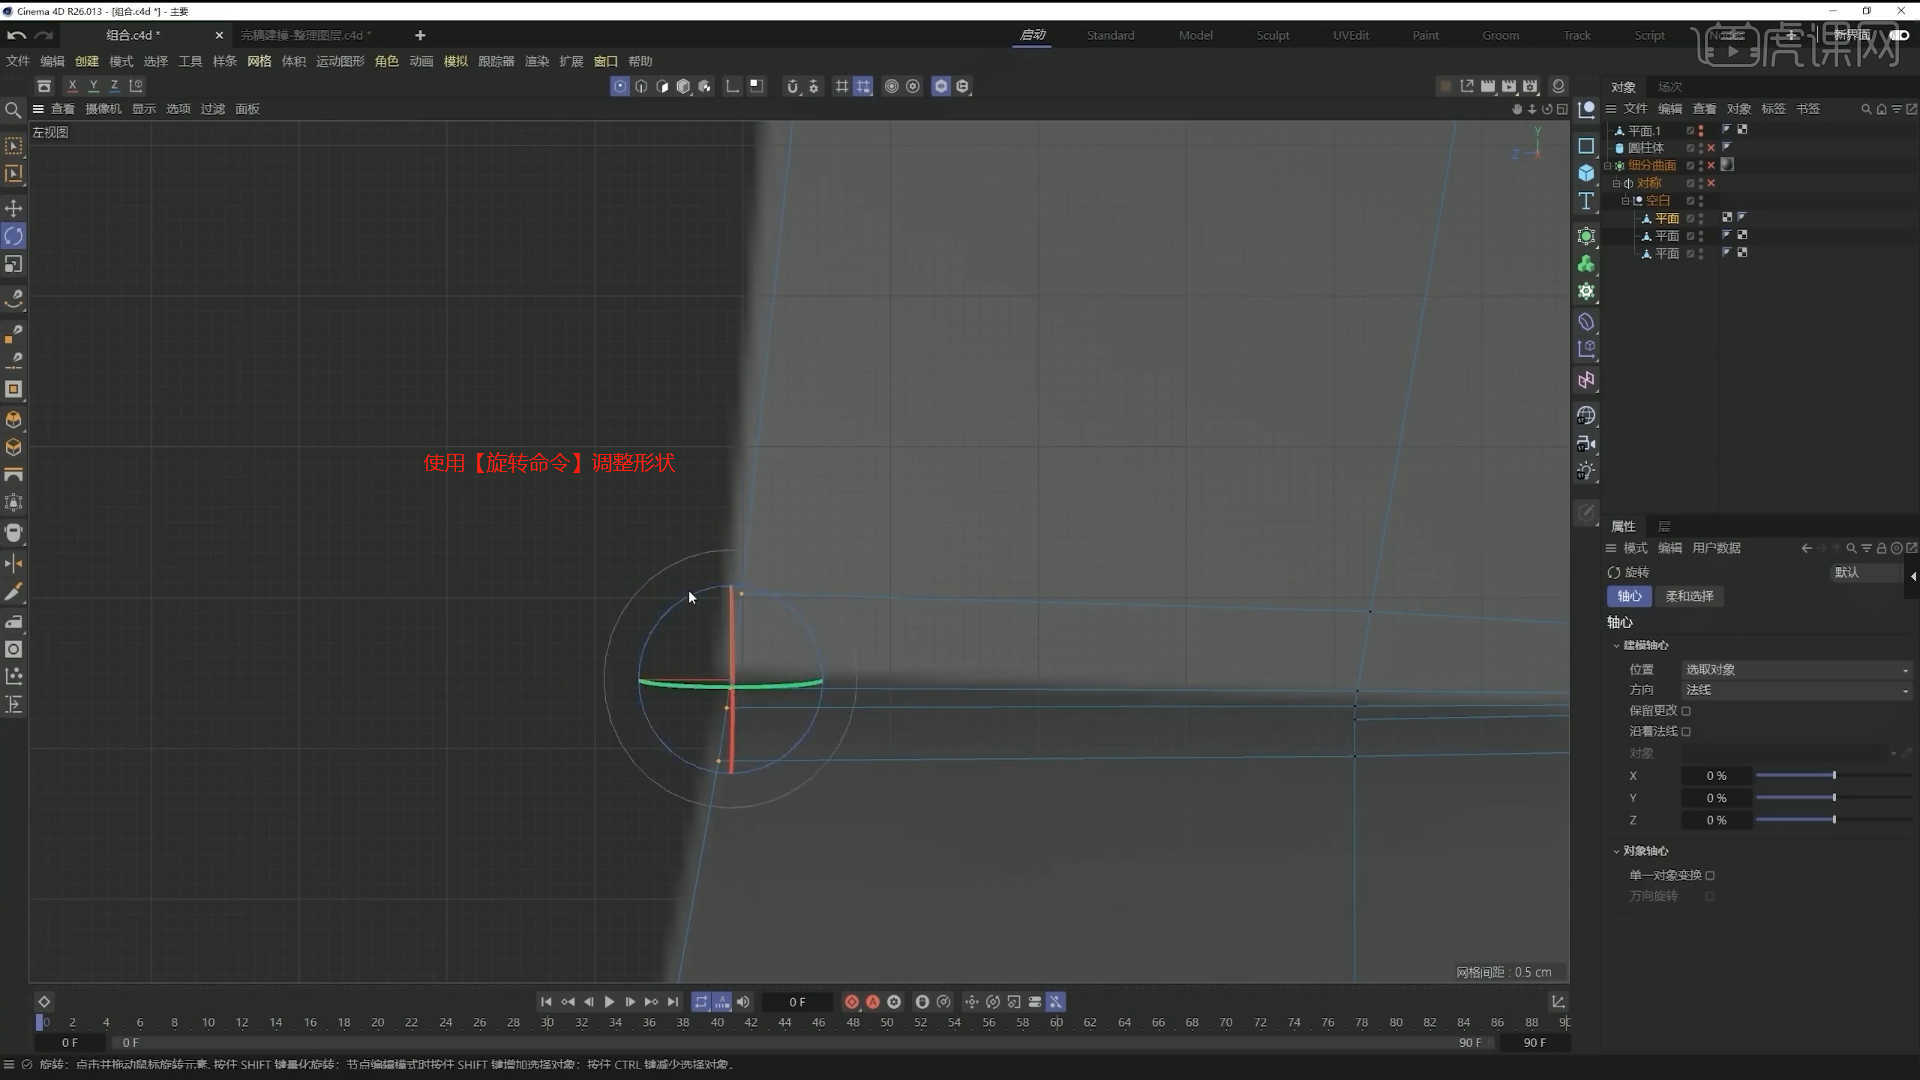Screen dimensions: 1920x1080
Task: Collapse the 对称 tree node
Action: point(1617,184)
